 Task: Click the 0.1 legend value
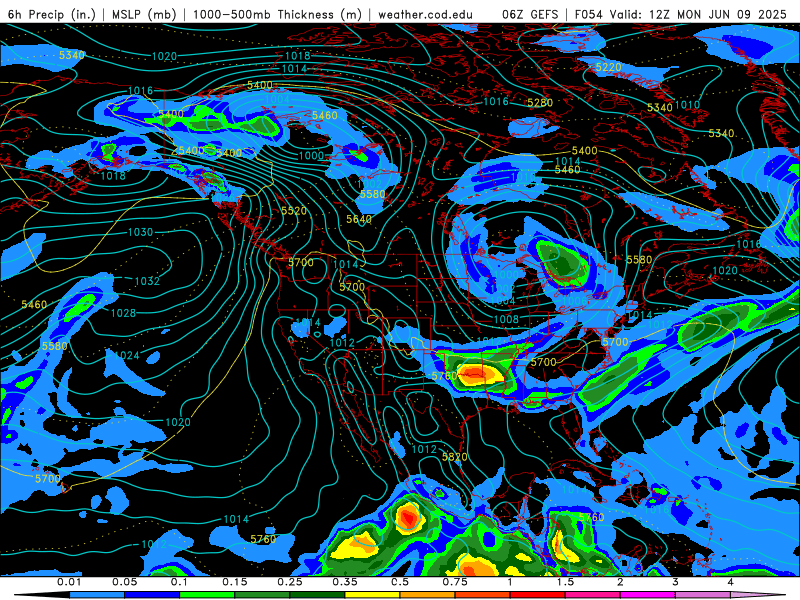click(179, 582)
